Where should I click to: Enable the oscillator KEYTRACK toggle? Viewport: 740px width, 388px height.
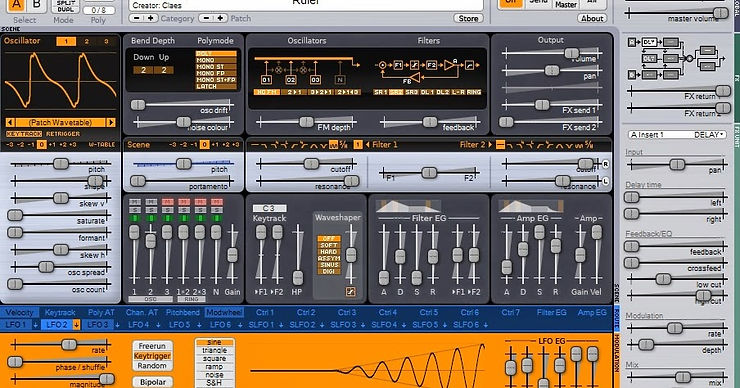point(24,134)
